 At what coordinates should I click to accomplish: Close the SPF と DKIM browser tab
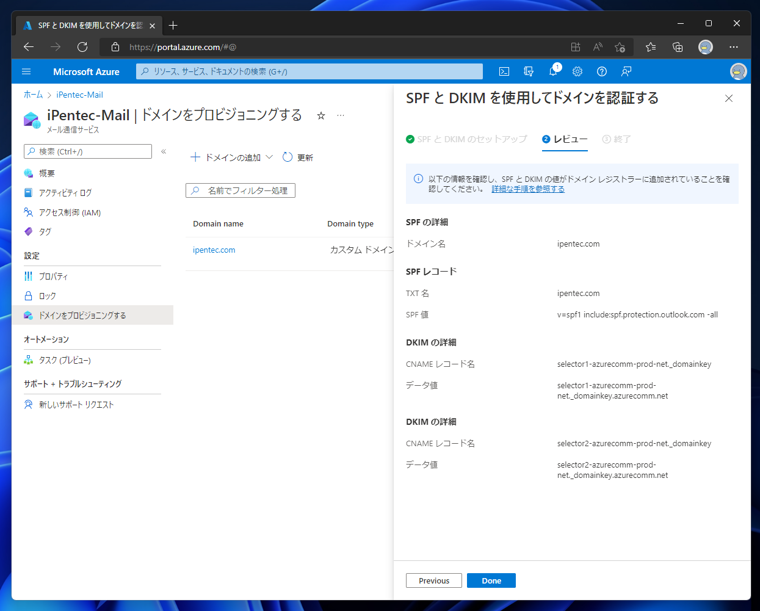point(152,26)
